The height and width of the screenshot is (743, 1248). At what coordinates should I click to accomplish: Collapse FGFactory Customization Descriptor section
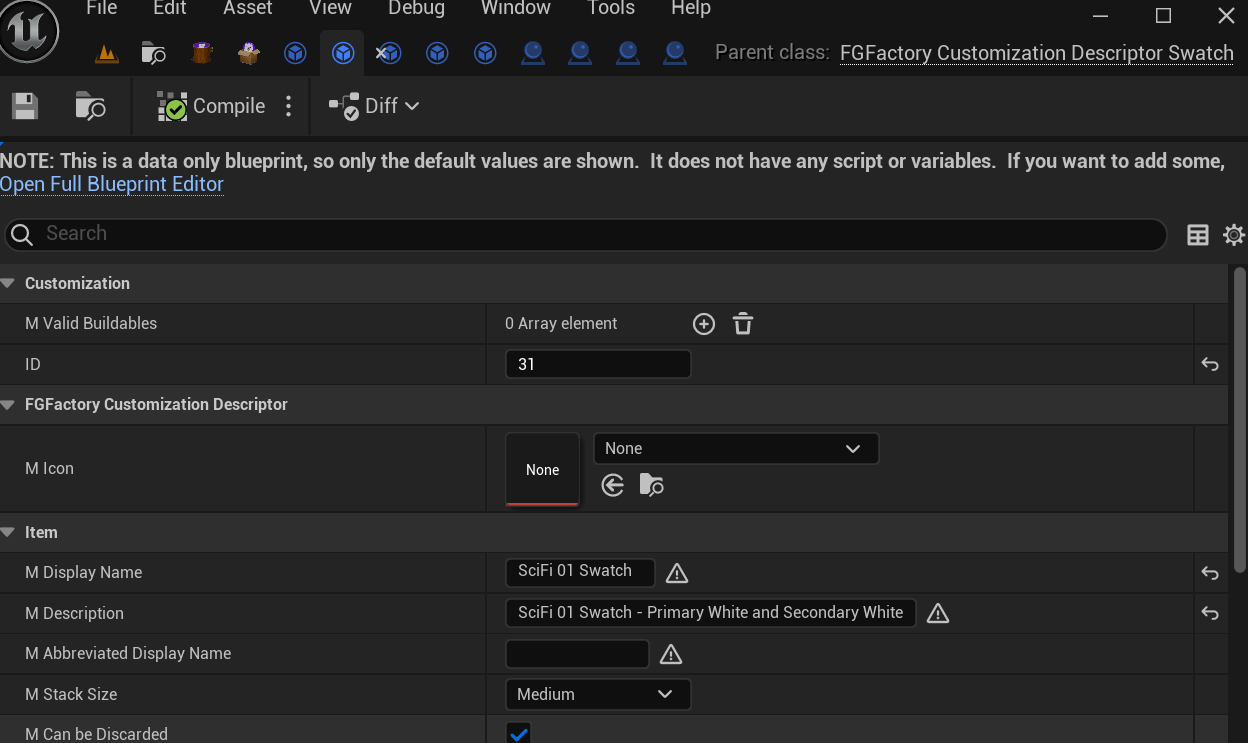point(8,405)
